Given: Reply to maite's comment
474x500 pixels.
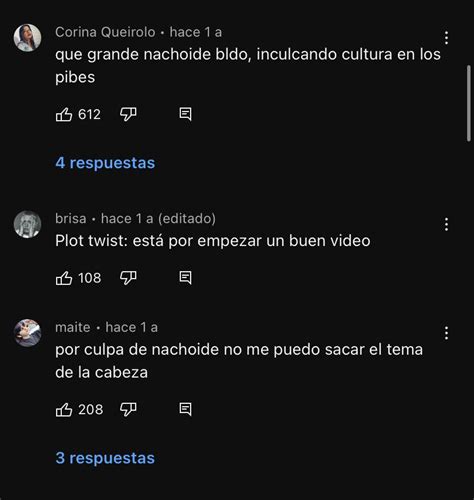Looking at the screenshot, I should 185,409.
